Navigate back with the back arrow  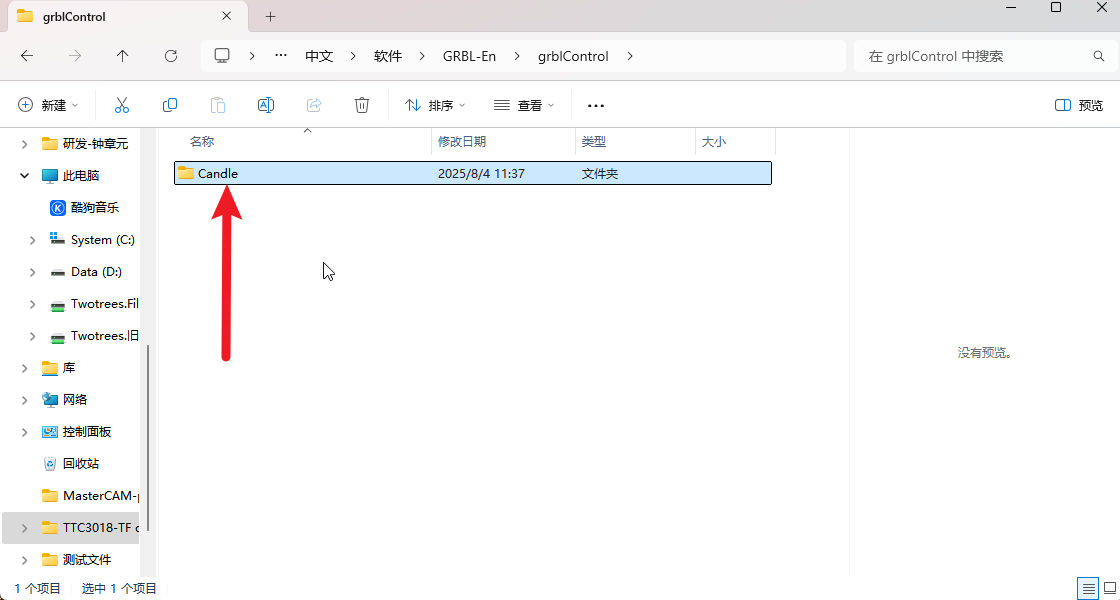coord(27,56)
